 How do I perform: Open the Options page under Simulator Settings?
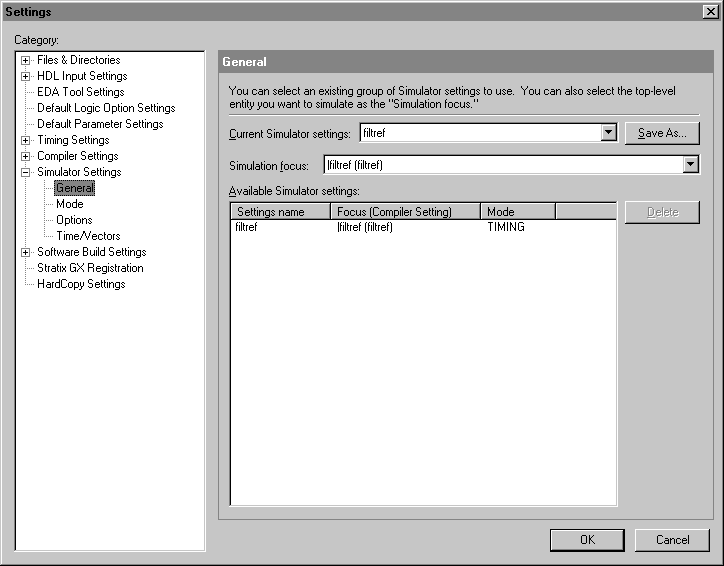point(74,220)
